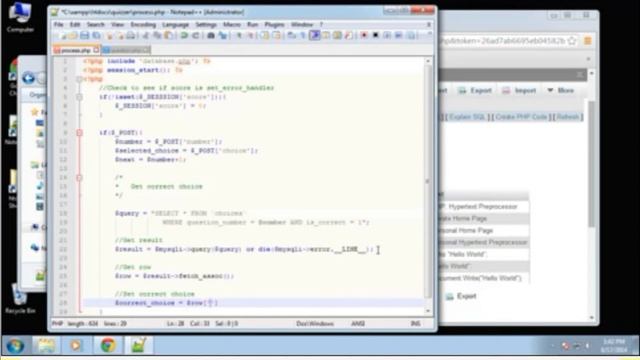Toggle synchronize vertical scrolling
This screenshot has width=640, height=360.
click(265, 36)
